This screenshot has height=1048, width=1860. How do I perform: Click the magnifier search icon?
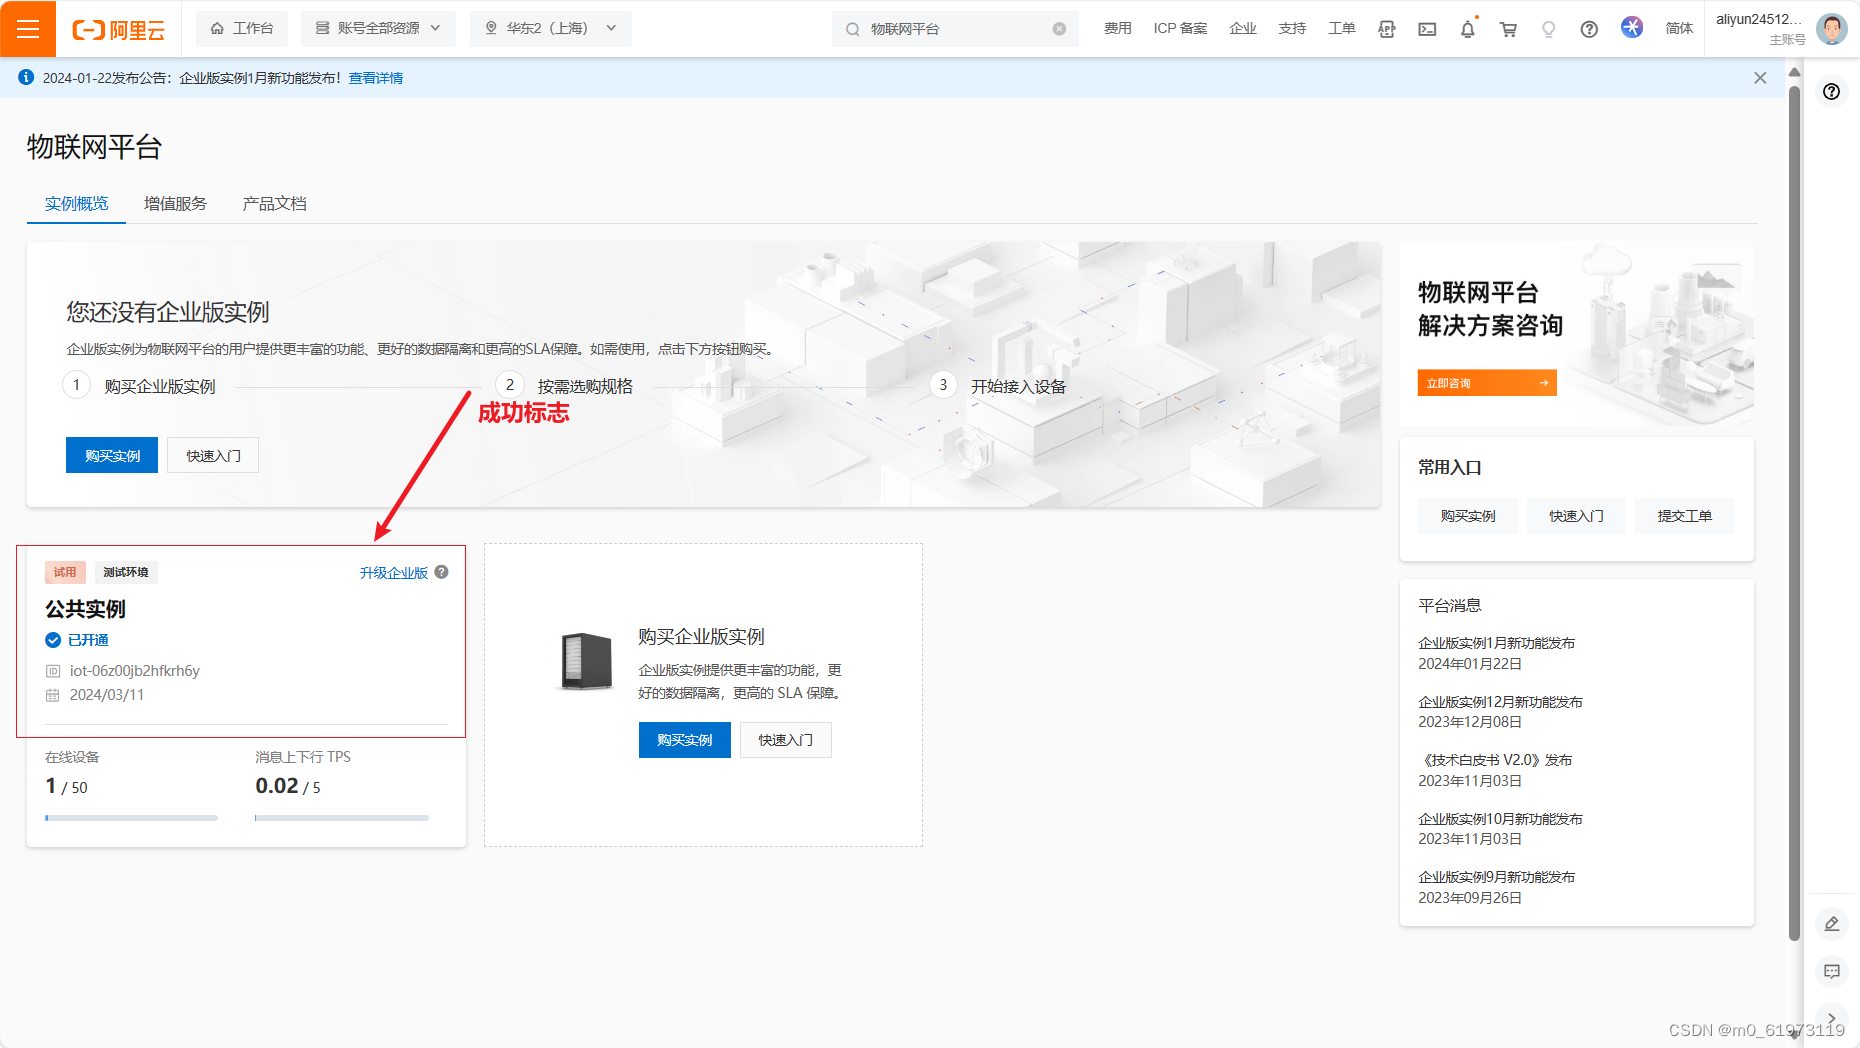[853, 29]
